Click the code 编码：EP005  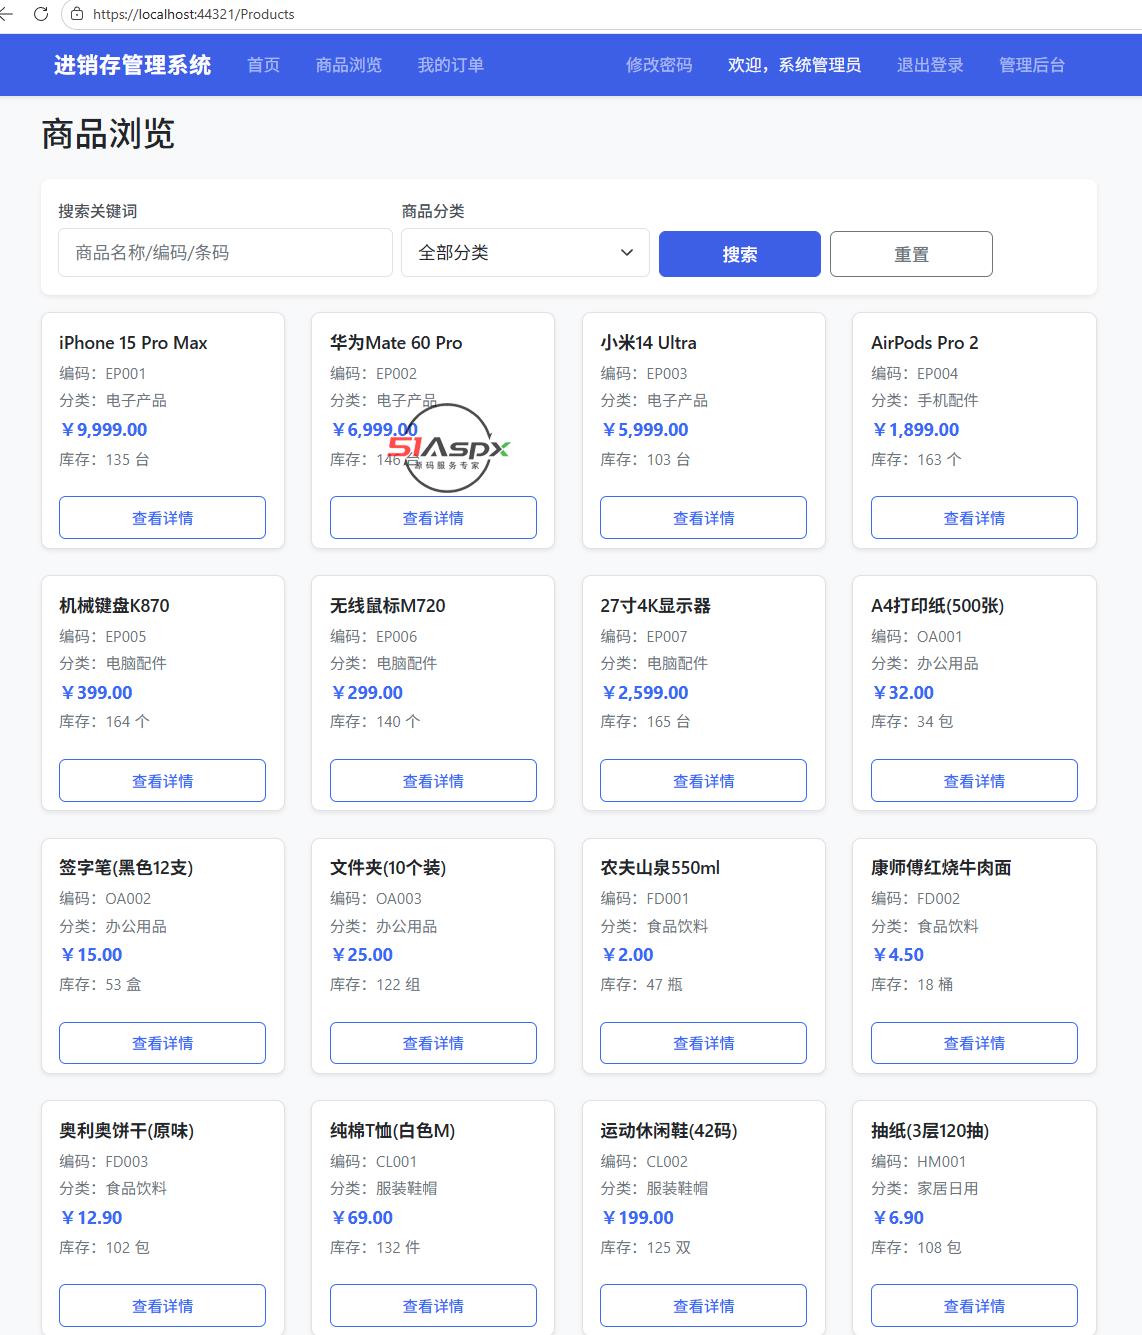pyautogui.click(x=103, y=636)
